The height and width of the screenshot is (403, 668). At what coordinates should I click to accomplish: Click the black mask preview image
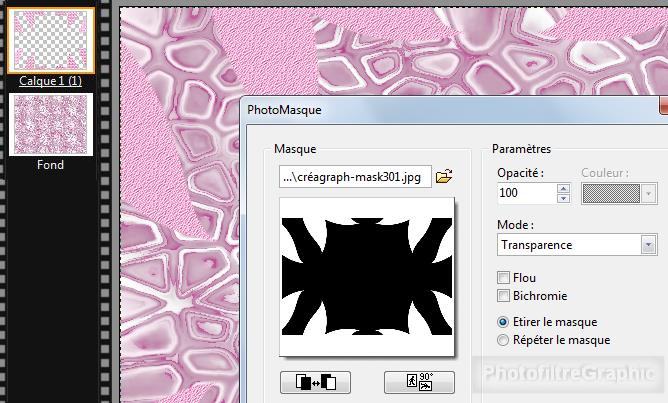[x=366, y=274]
